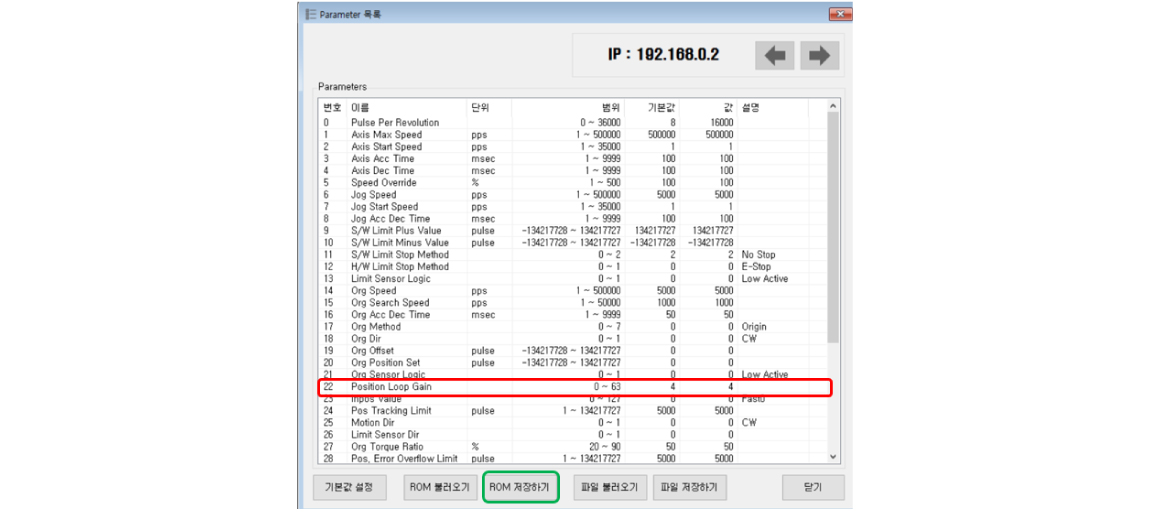This screenshot has height=514, width=1150.
Task: Select the Axis Start Speed parameter
Action: (572, 147)
